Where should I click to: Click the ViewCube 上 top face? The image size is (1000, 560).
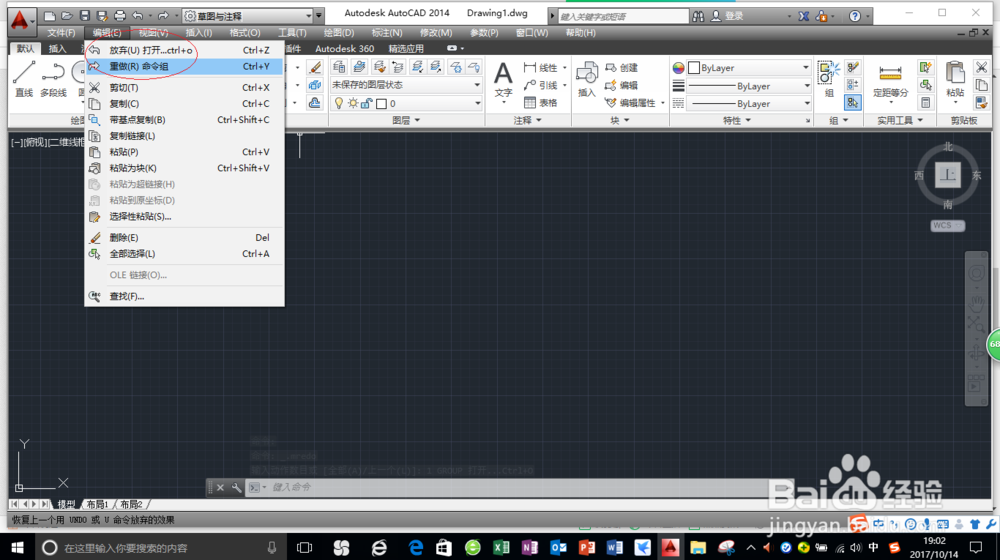pyautogui.click(x=948, y=174)
